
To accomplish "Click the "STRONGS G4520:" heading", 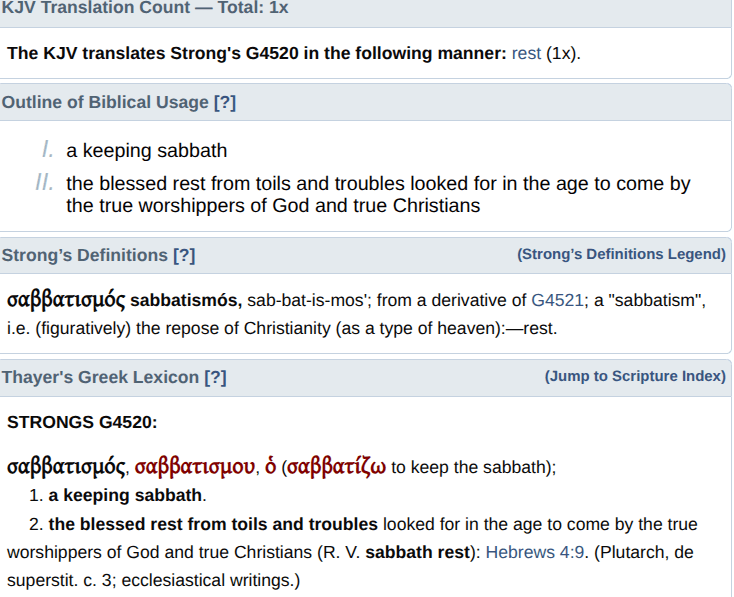I will 82,422.
